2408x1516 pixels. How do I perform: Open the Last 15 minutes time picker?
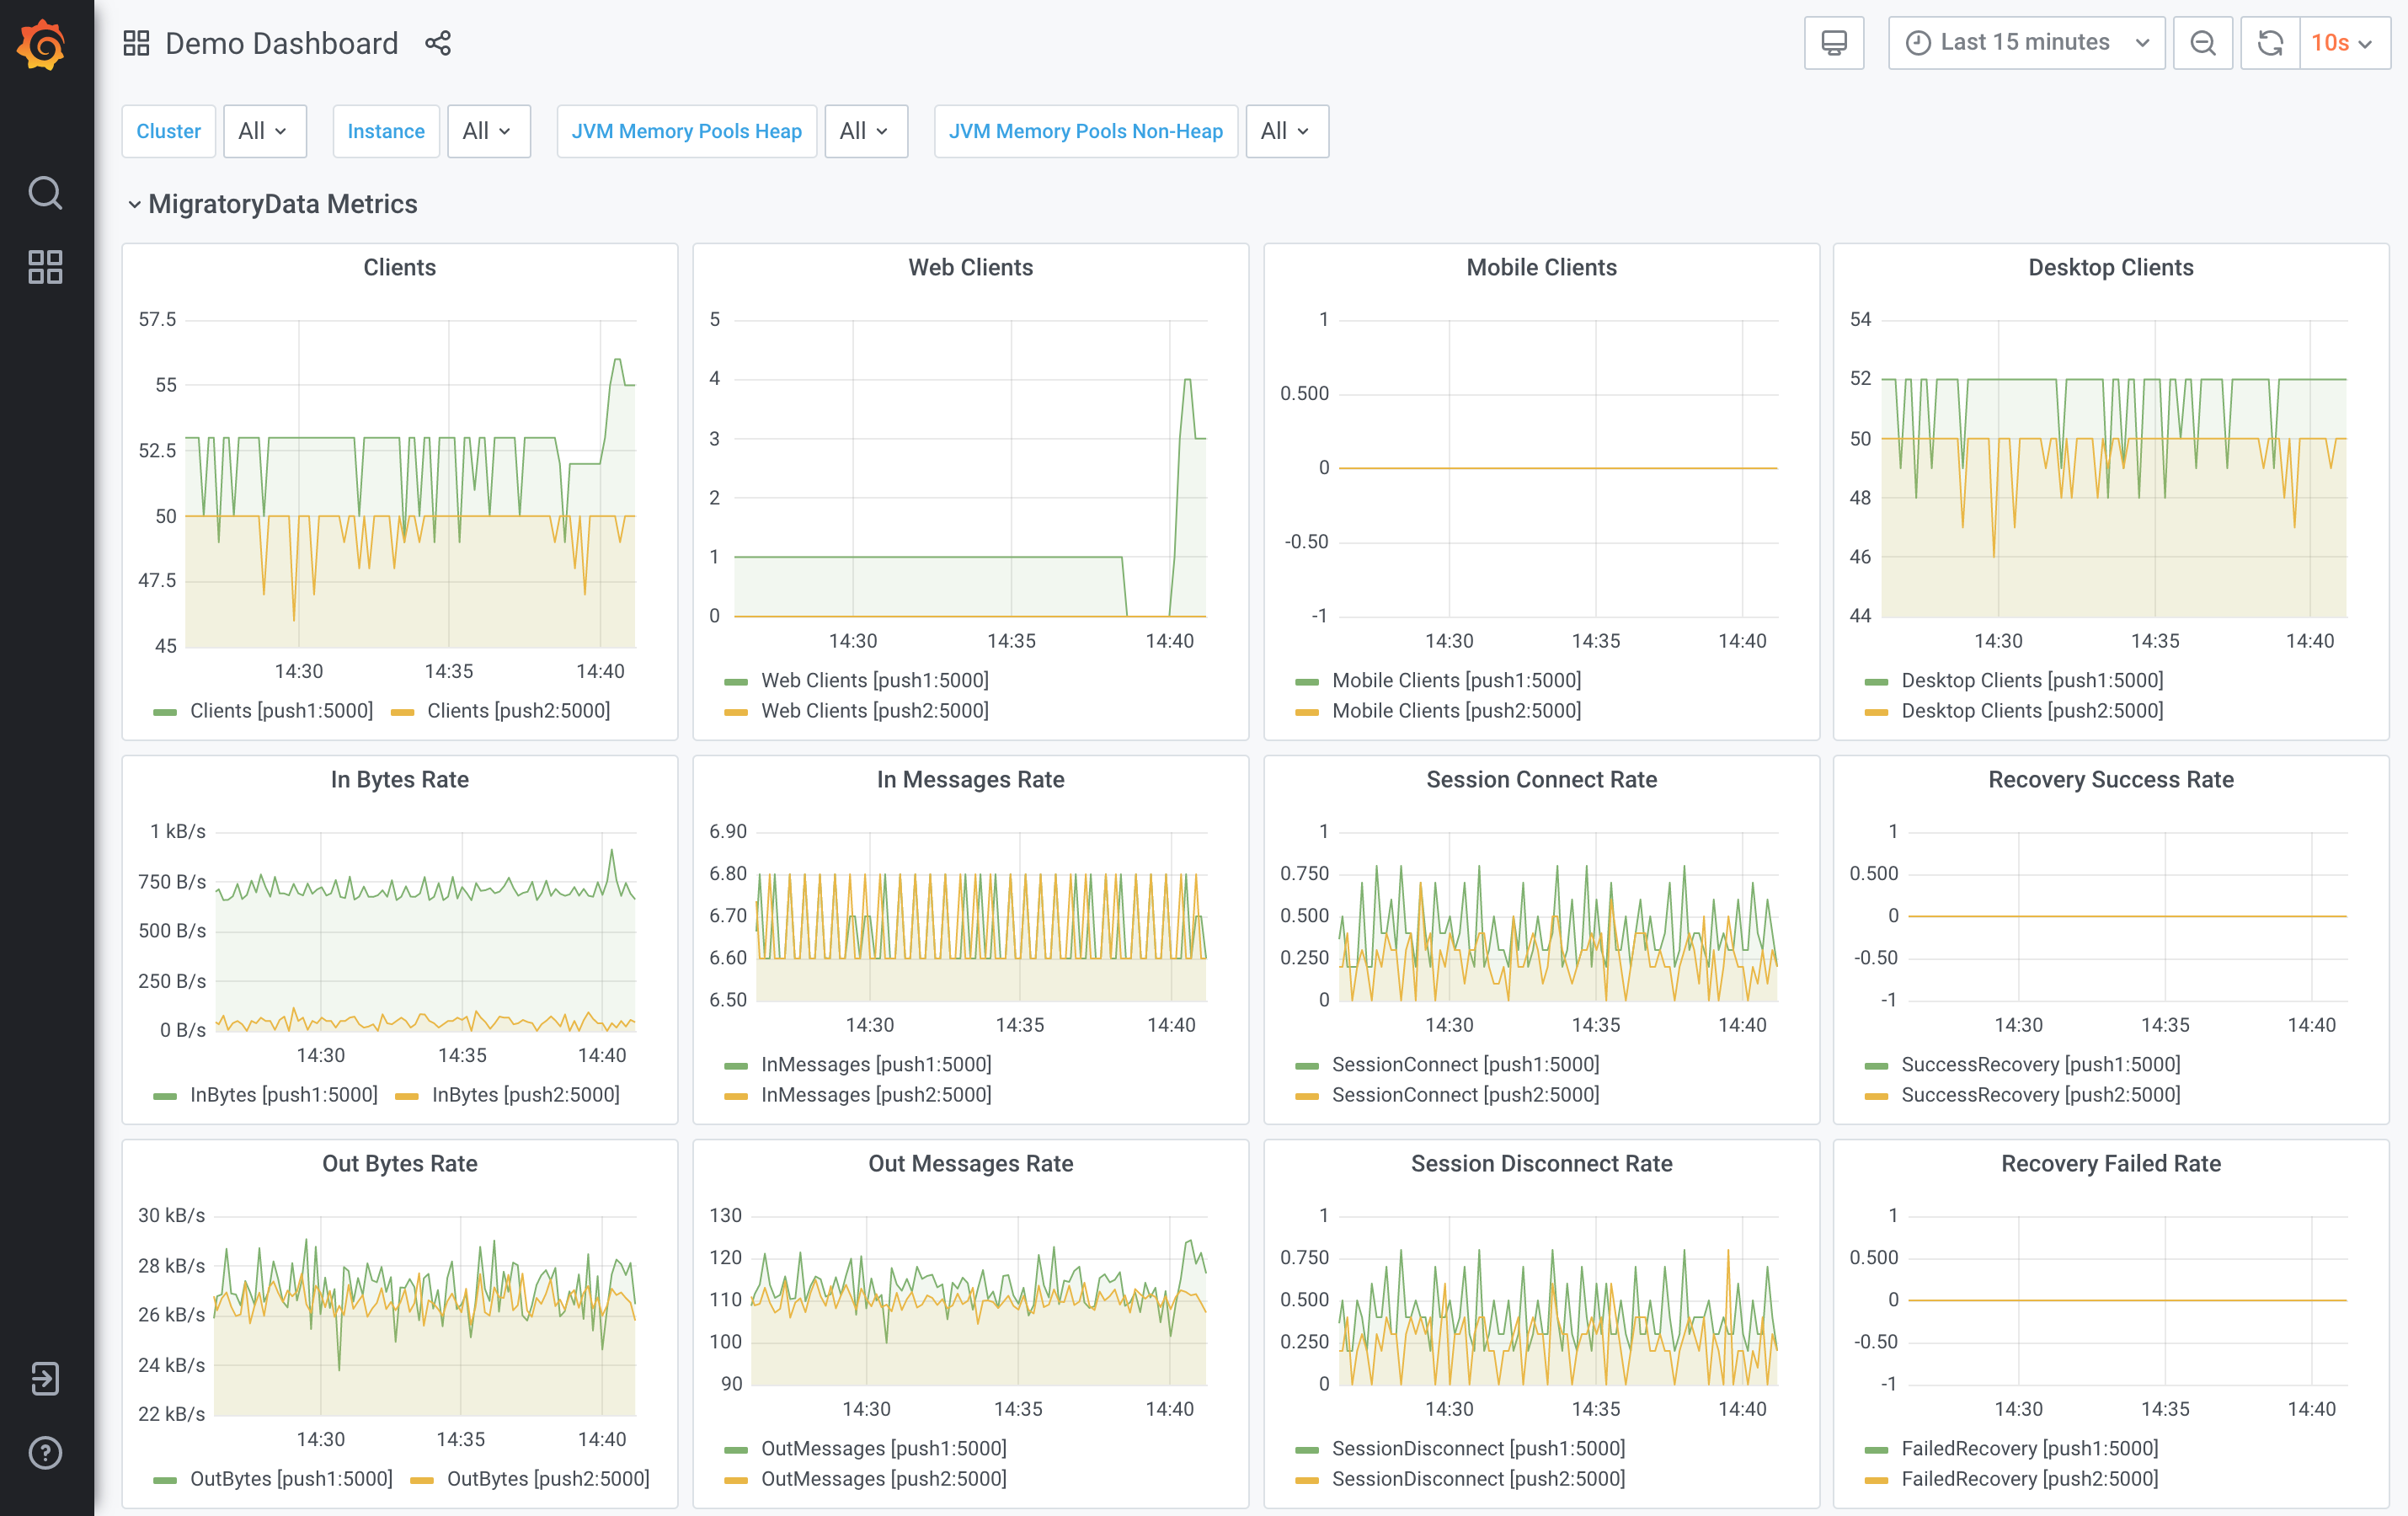(x=2026, y=43)
